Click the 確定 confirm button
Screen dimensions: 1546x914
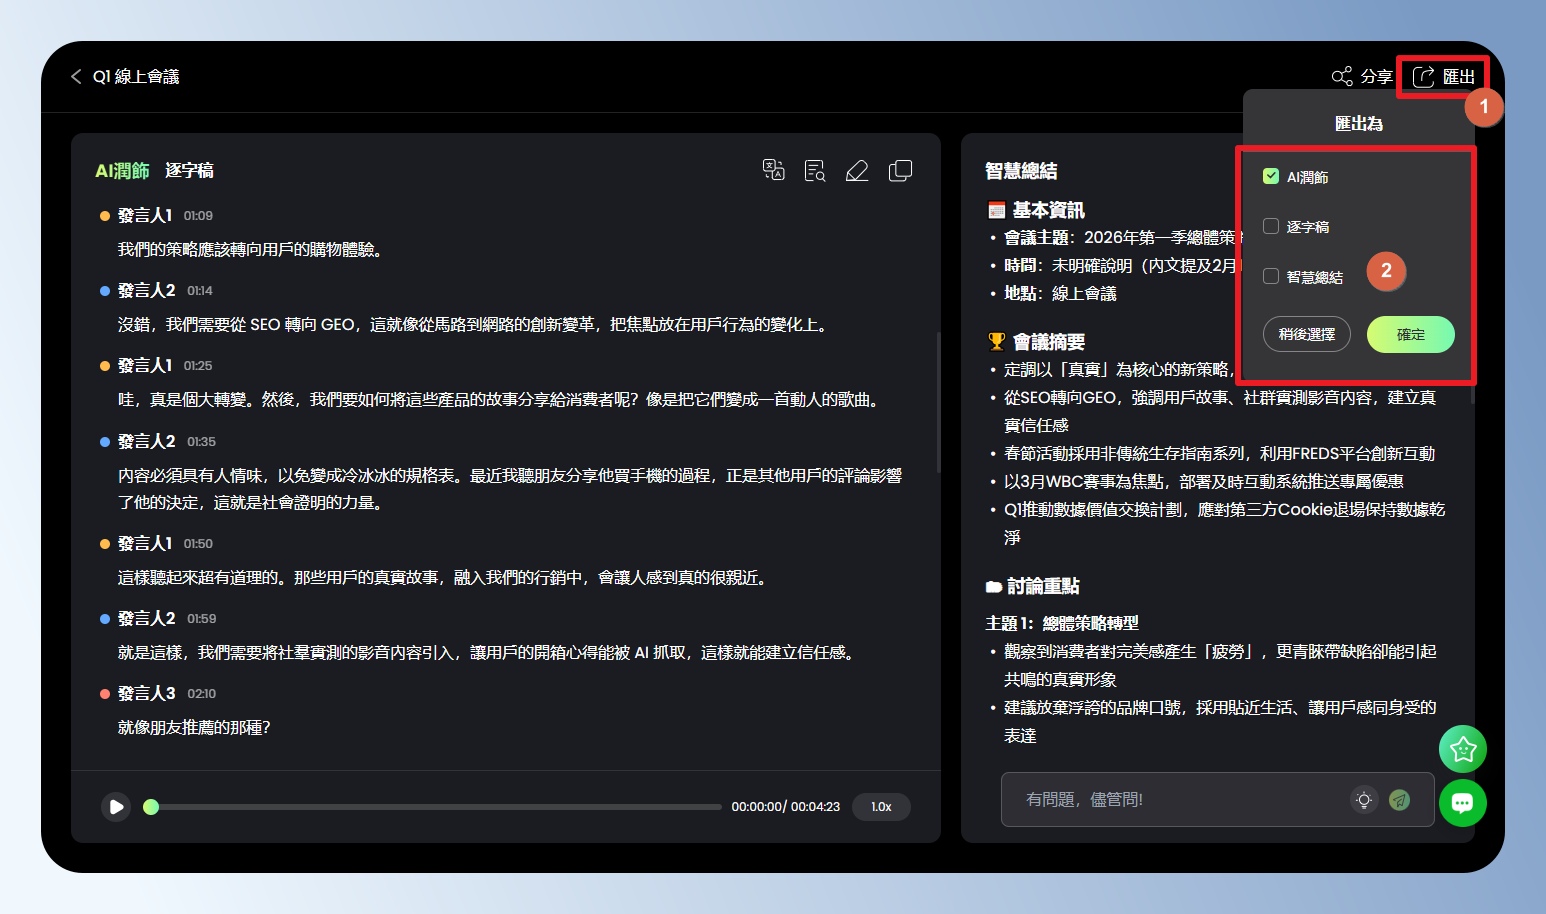pos(1410,335)
